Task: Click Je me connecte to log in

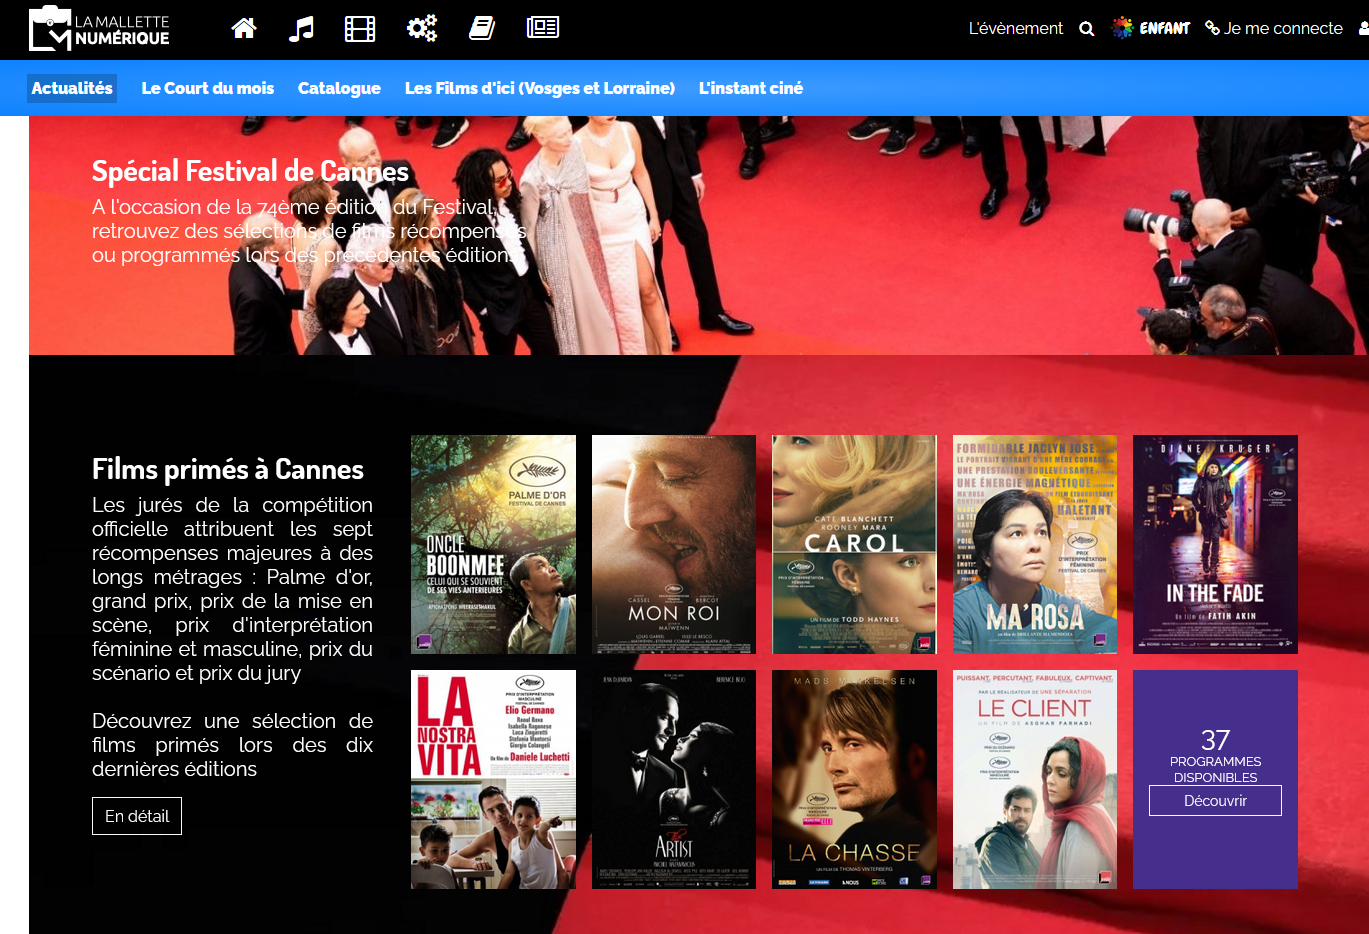Action: point(1283,28)
